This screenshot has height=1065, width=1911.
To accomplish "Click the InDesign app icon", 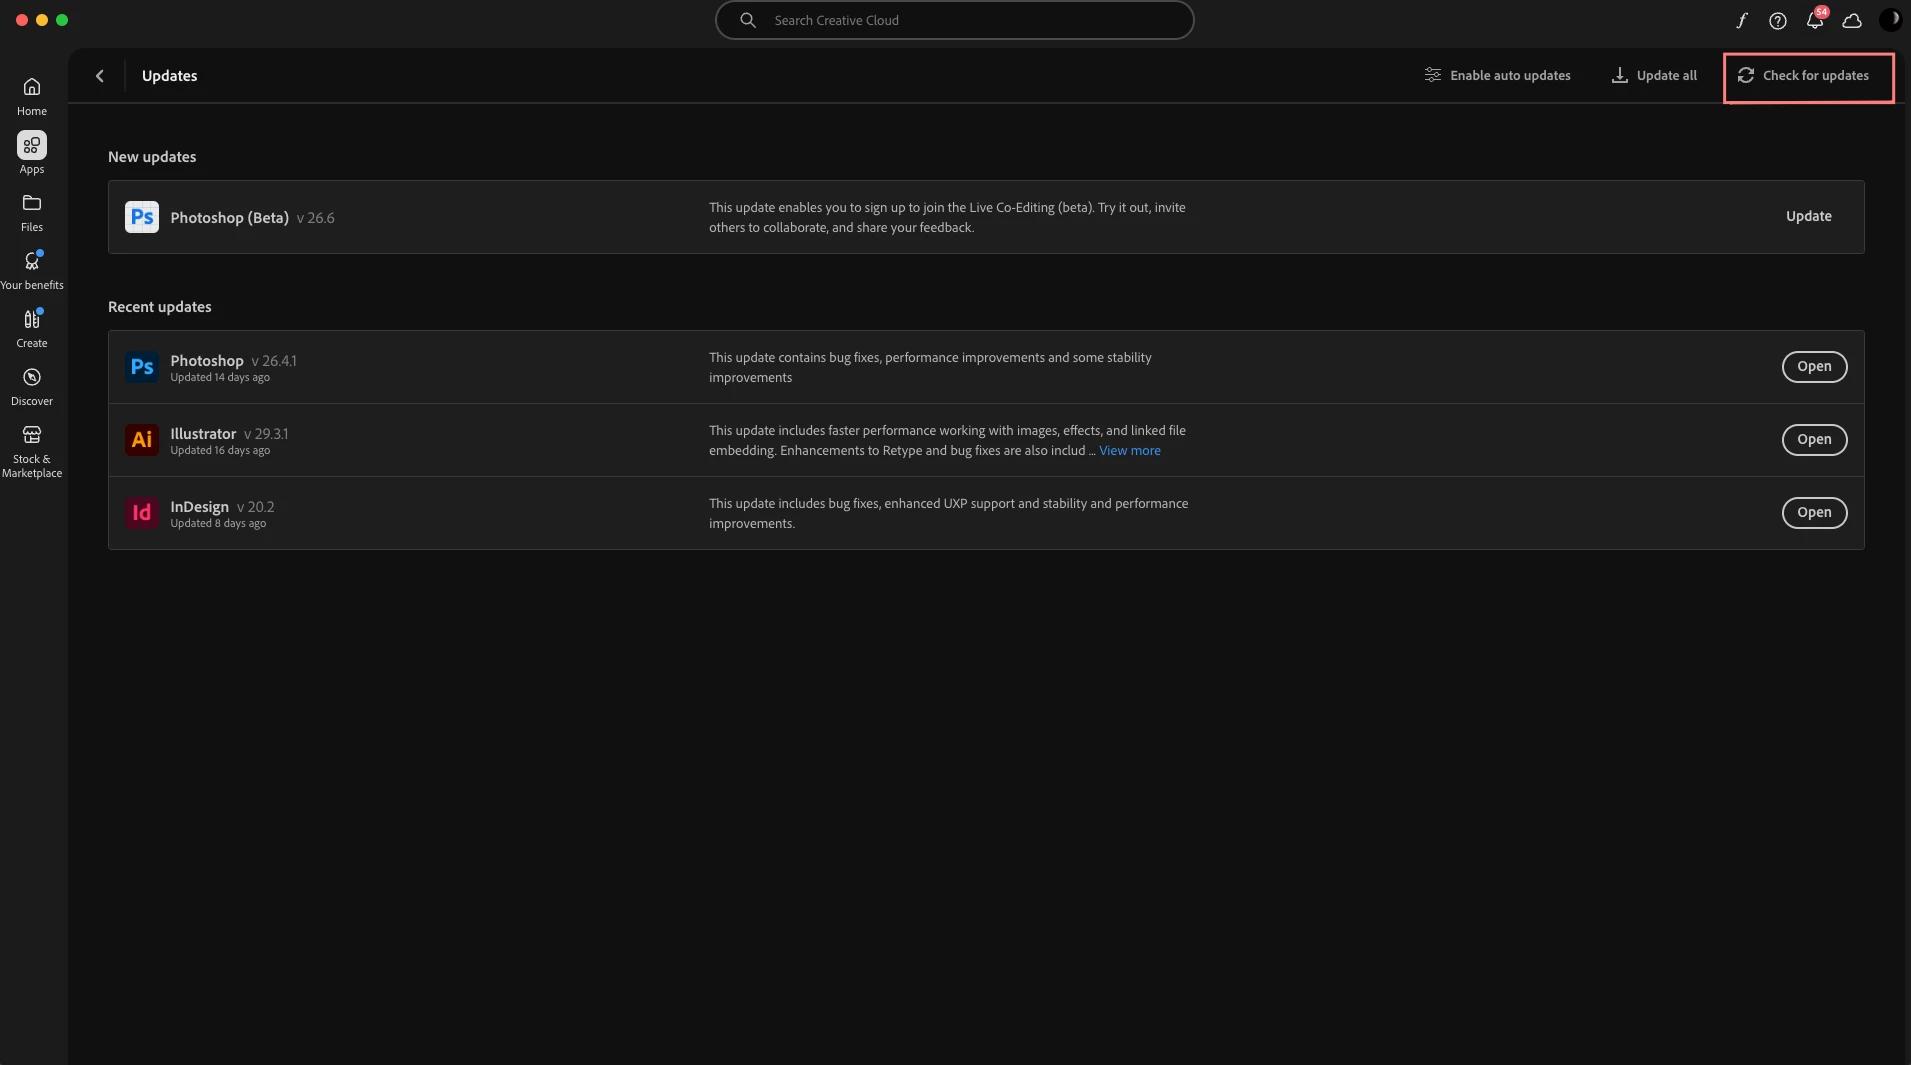I will click(142, 513).
